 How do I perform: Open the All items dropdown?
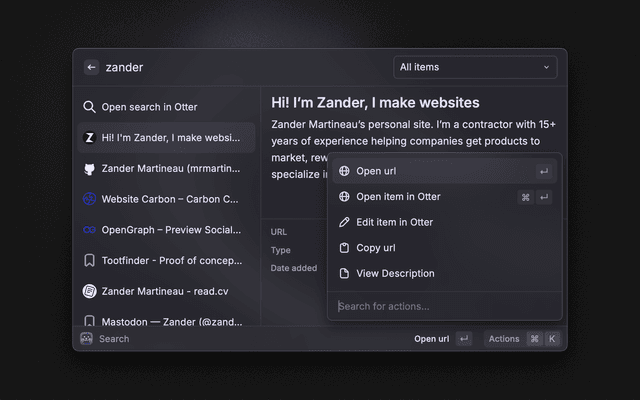pos(475,67)
